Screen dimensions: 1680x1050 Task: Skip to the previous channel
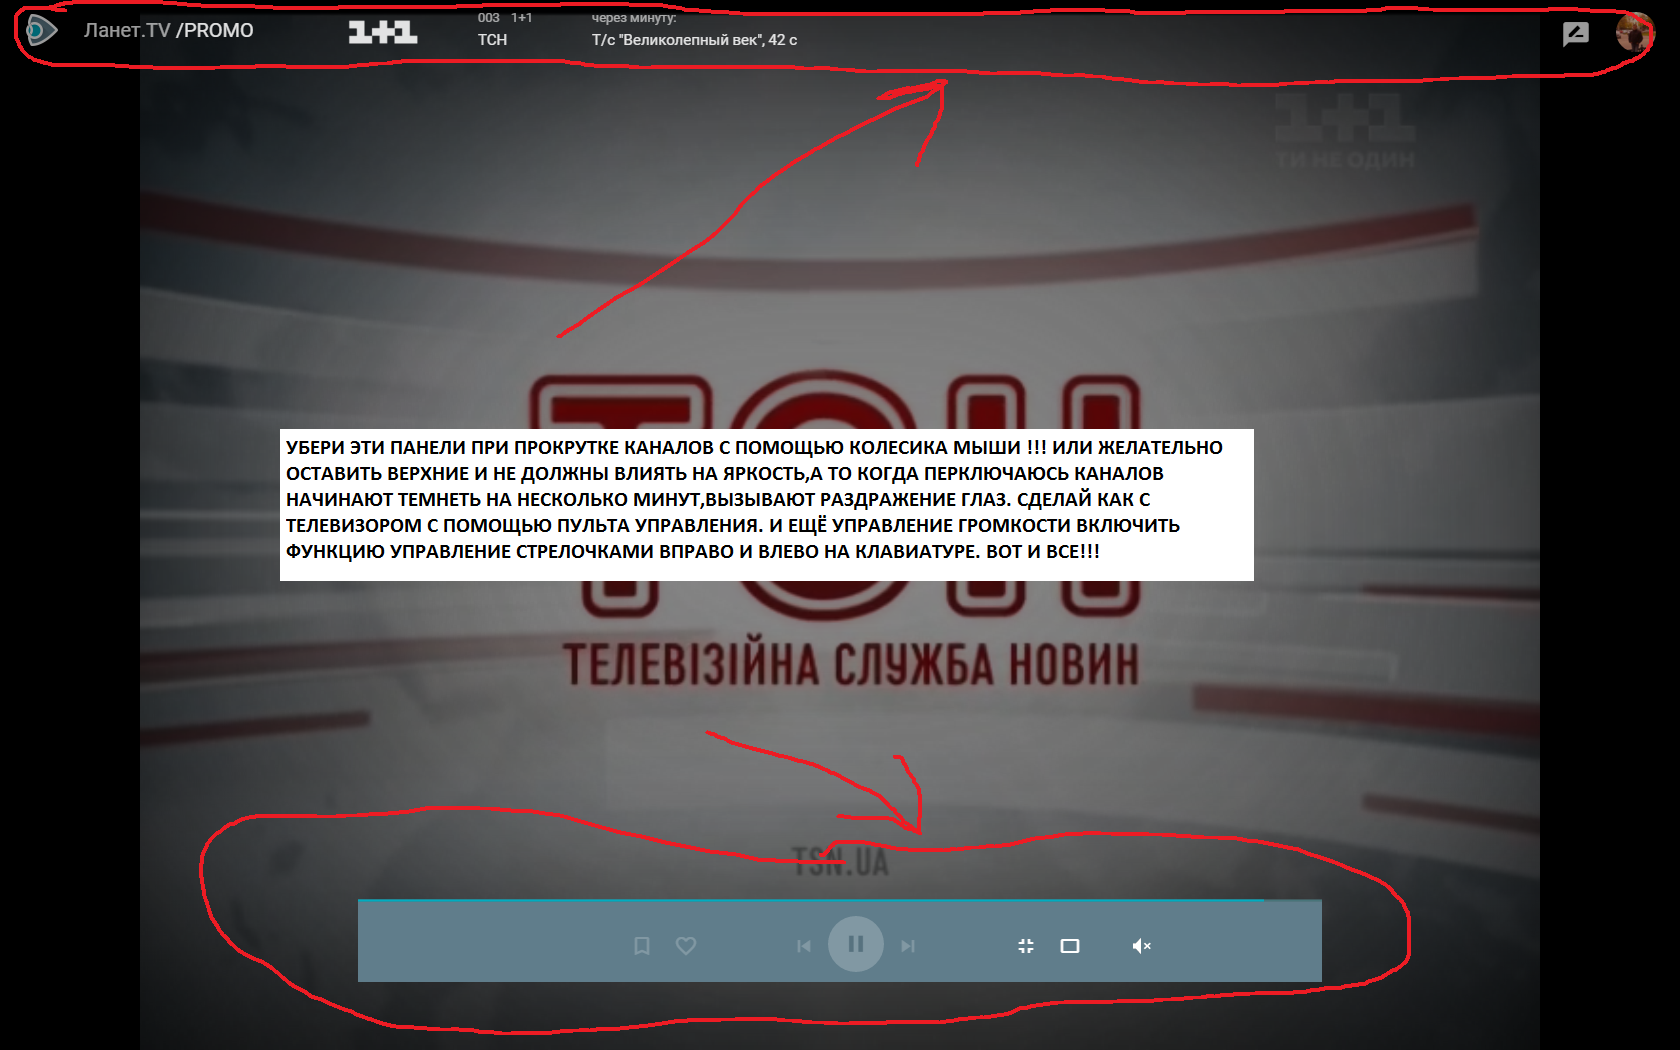(x=804, y=946)
